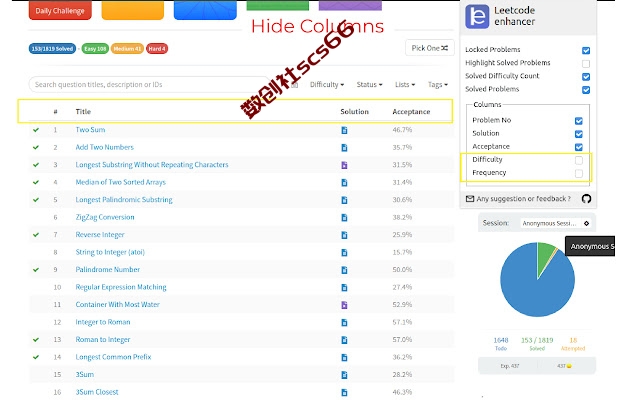The height and width of the screenshot is (400, 640).
Task: Uncheck the Solution column checkbox
Action: 578,134
